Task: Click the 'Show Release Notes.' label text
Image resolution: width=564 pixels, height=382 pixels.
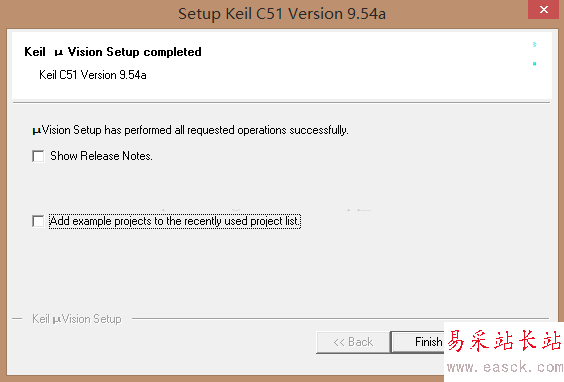Action: click(x=101, y=156)
